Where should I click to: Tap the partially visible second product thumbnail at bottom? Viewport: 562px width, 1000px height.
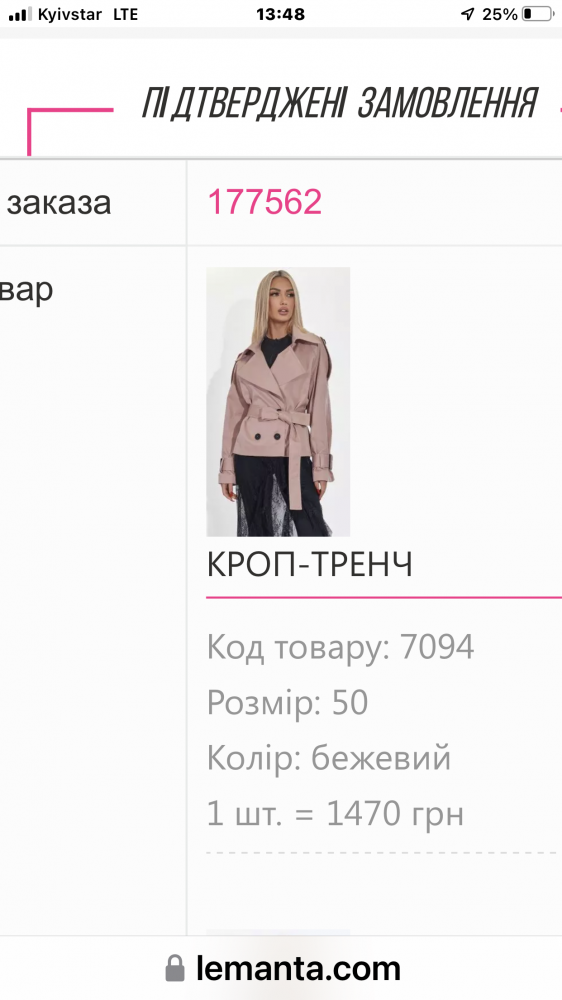(278, 932)
